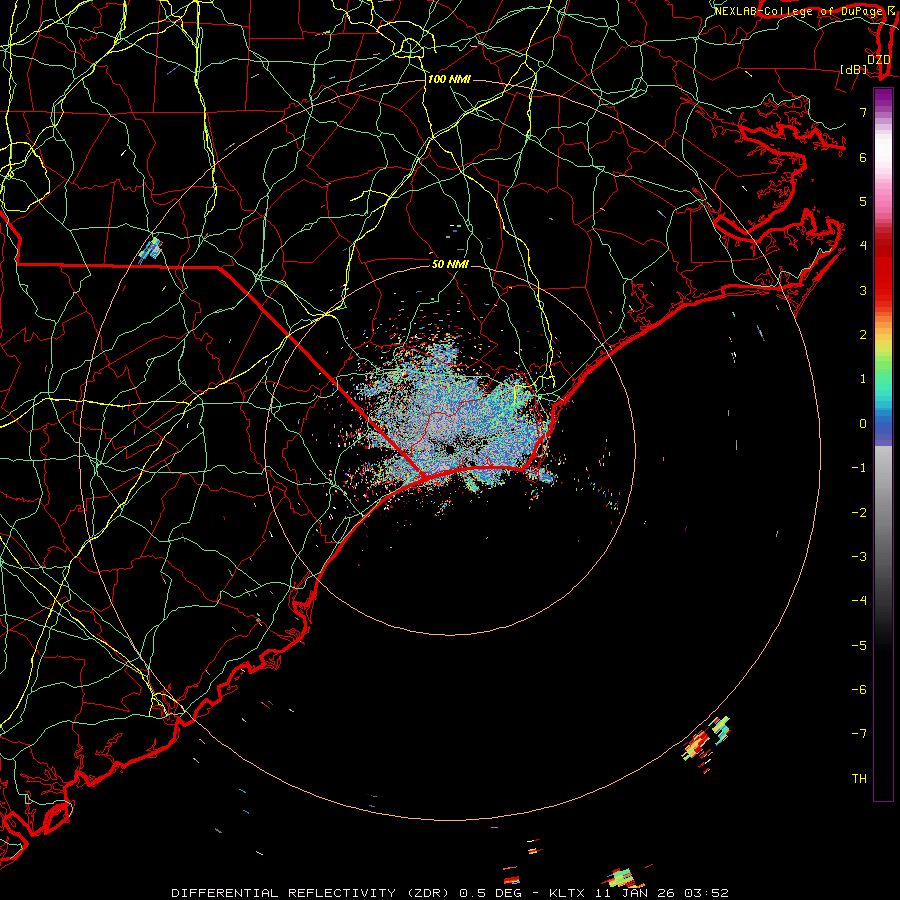This screenshot has width=900, height=900.
Task: Click the 0 dB value on the color scale
Action: [863, 424]
